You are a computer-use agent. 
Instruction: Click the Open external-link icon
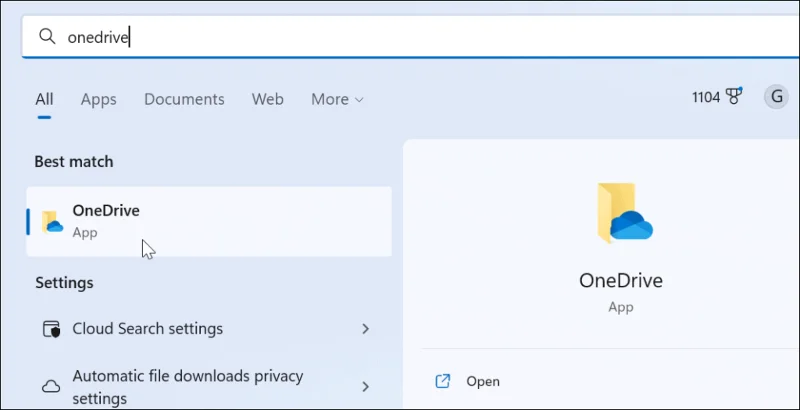(442, 381)
